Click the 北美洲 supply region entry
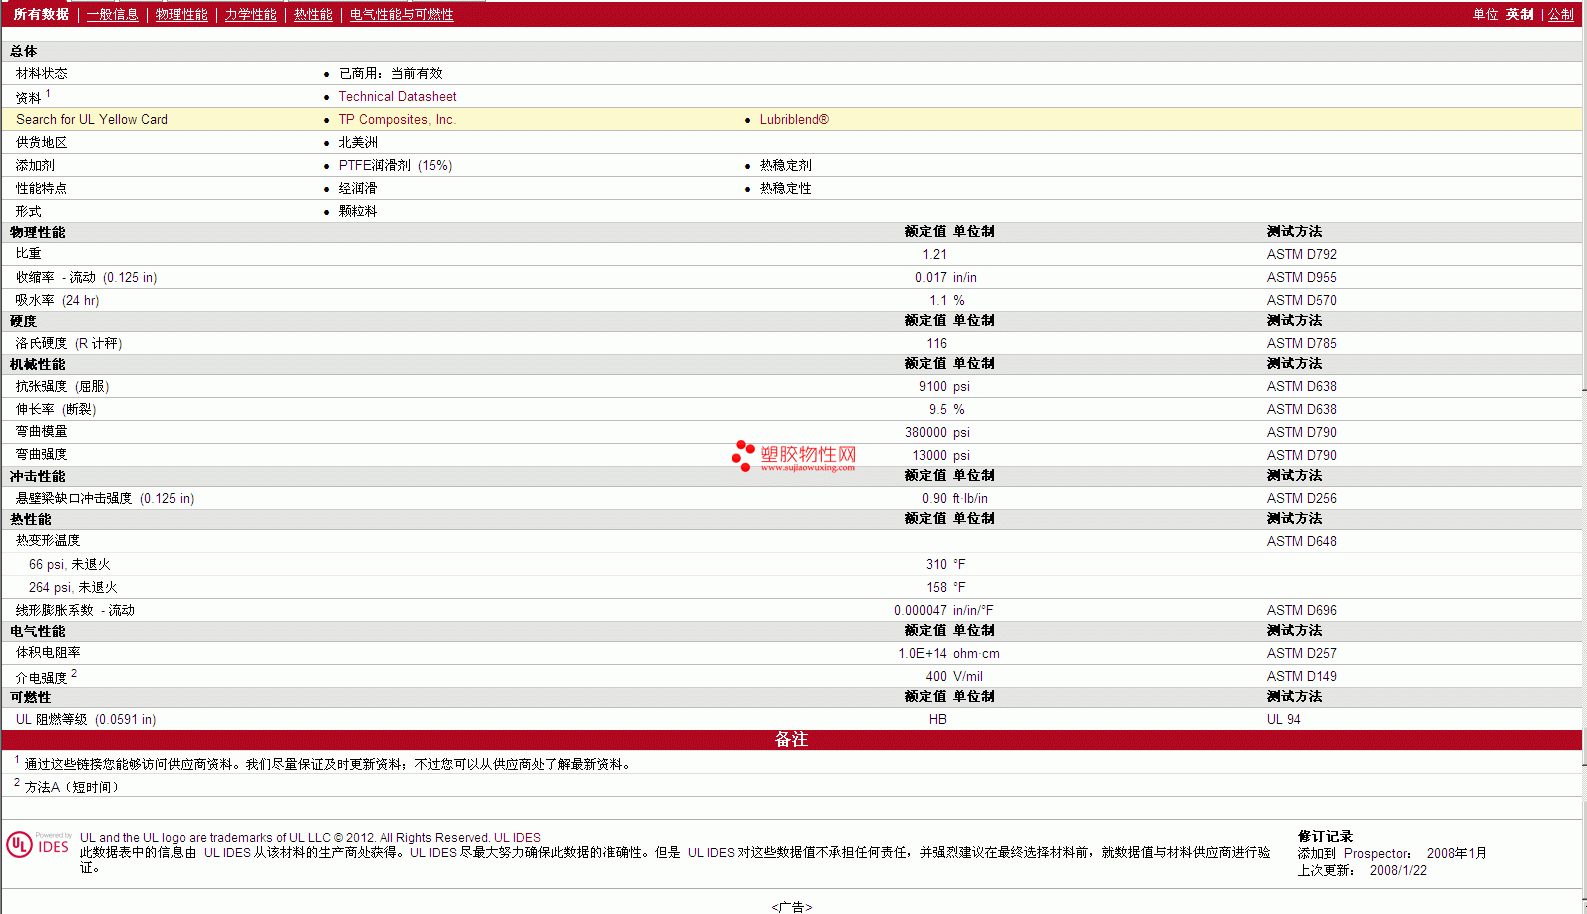The width and height of the screenshot is (1587, 914). 358,142
